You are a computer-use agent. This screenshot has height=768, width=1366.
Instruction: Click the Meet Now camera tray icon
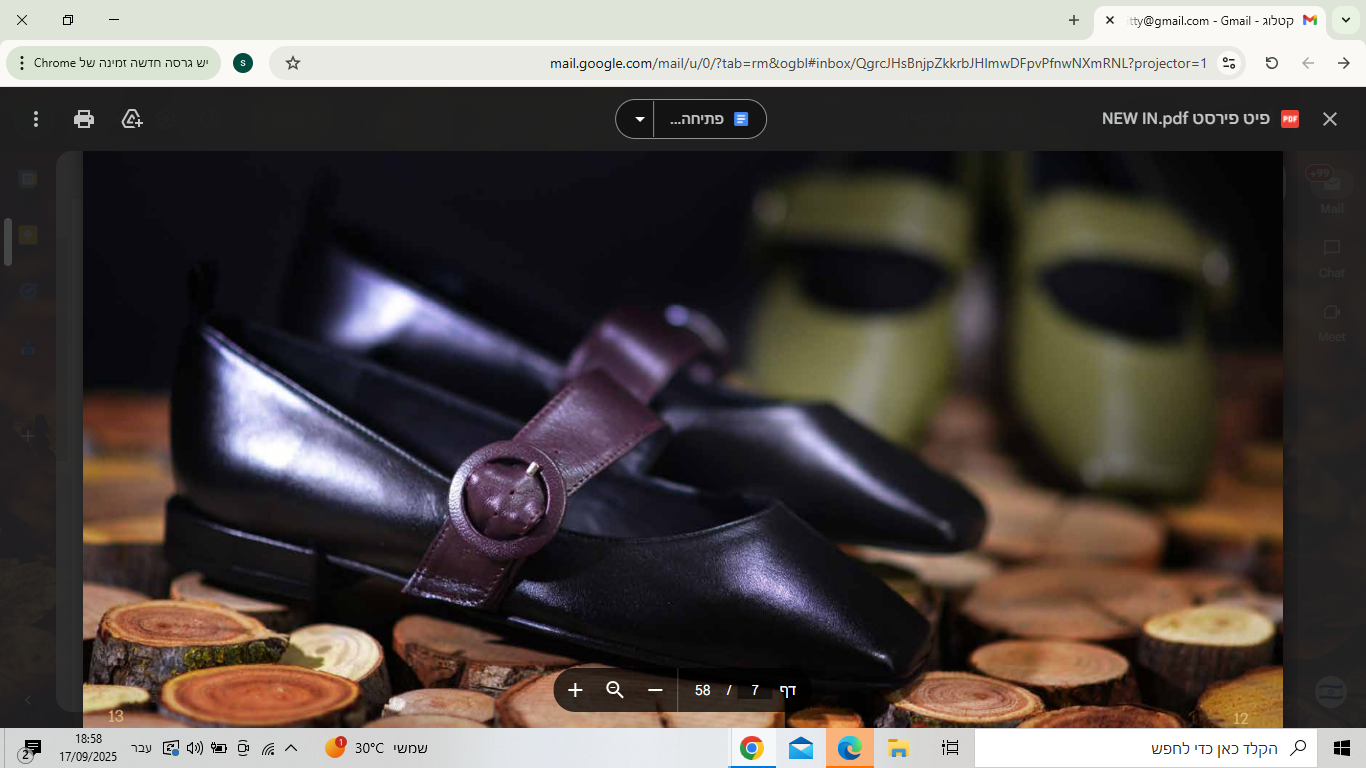tap(243, 748)
